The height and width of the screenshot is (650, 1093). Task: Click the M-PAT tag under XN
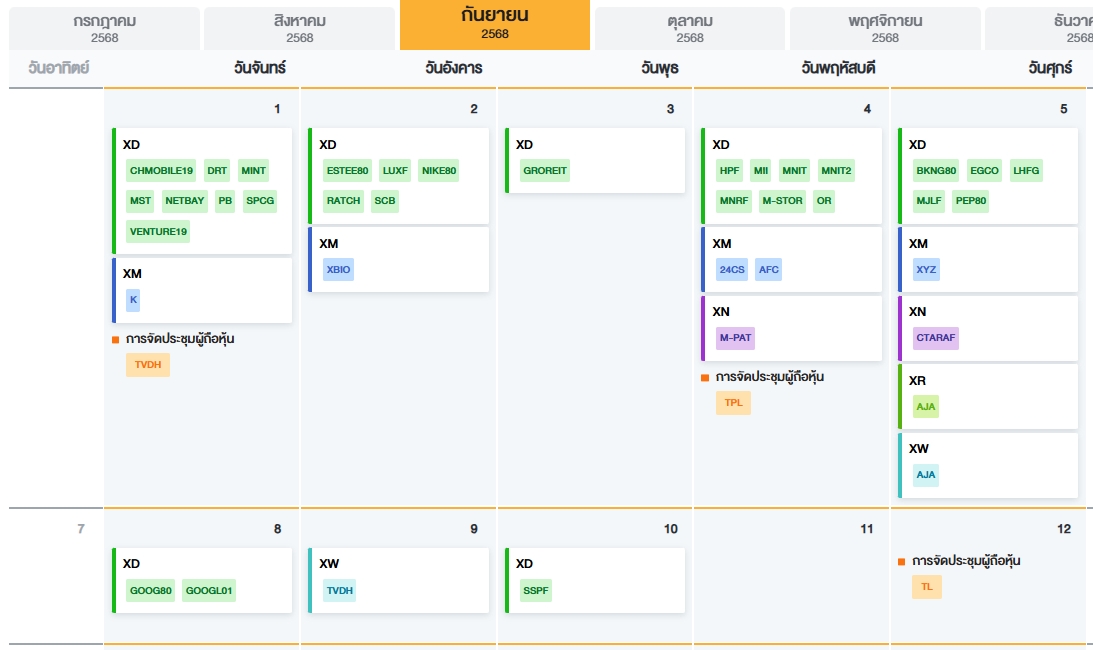click(x=735, y=337)
